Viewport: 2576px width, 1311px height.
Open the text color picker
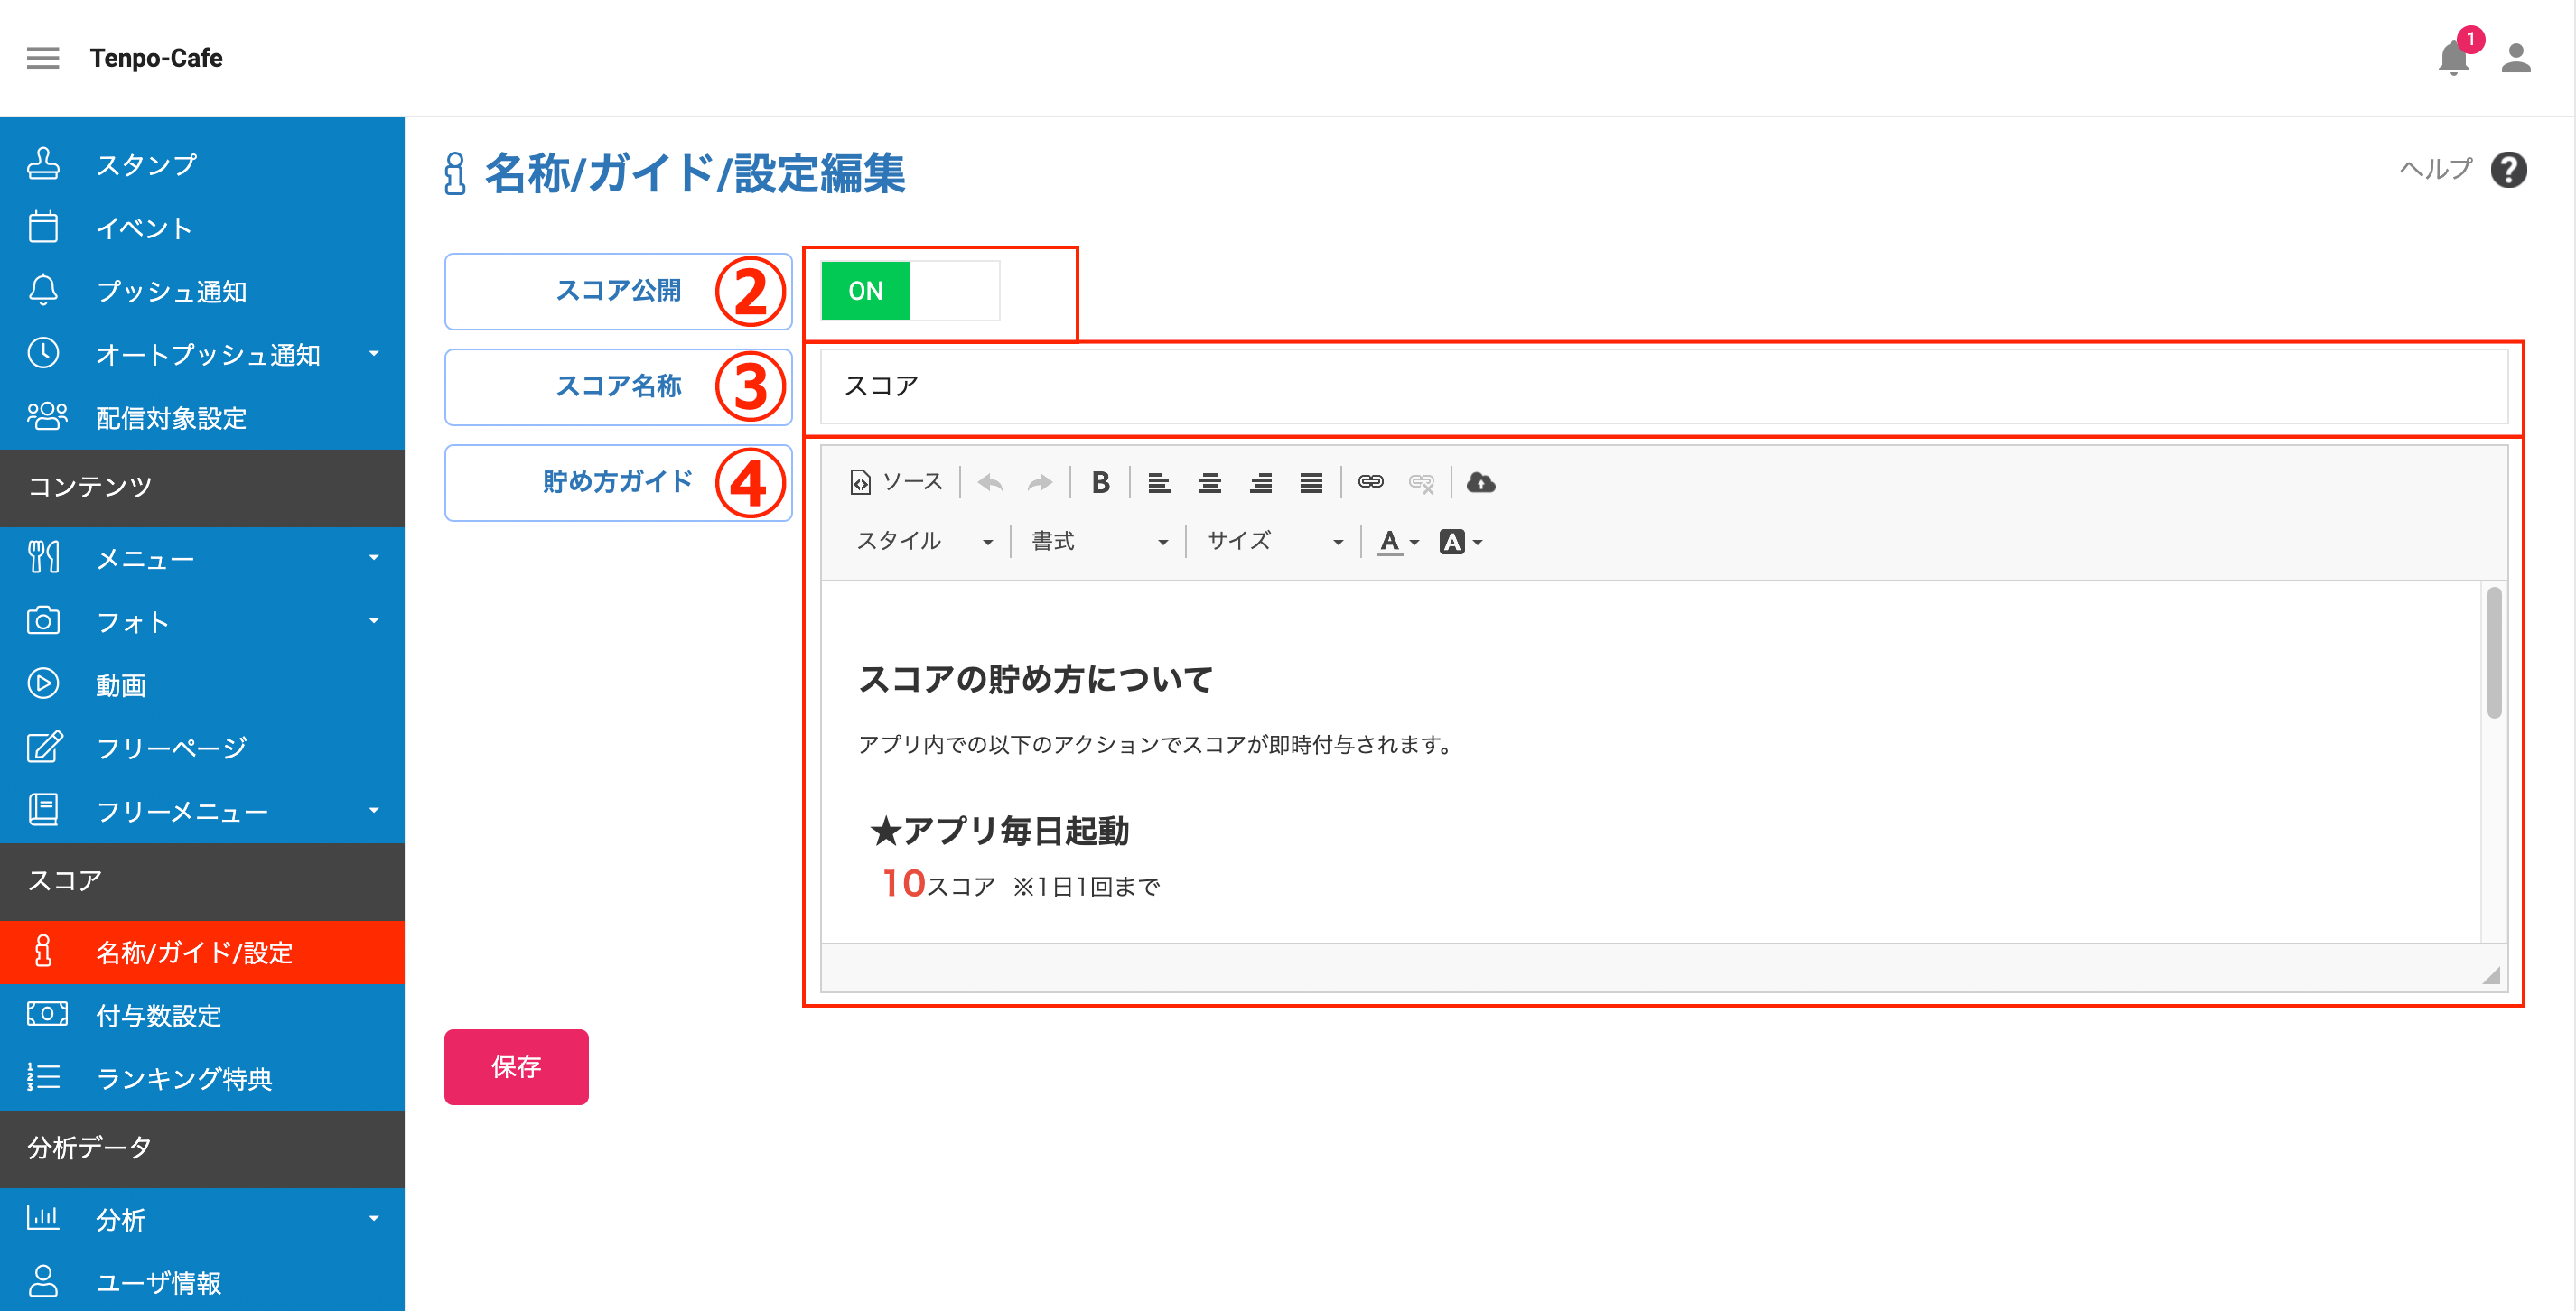click(1398, 542)
